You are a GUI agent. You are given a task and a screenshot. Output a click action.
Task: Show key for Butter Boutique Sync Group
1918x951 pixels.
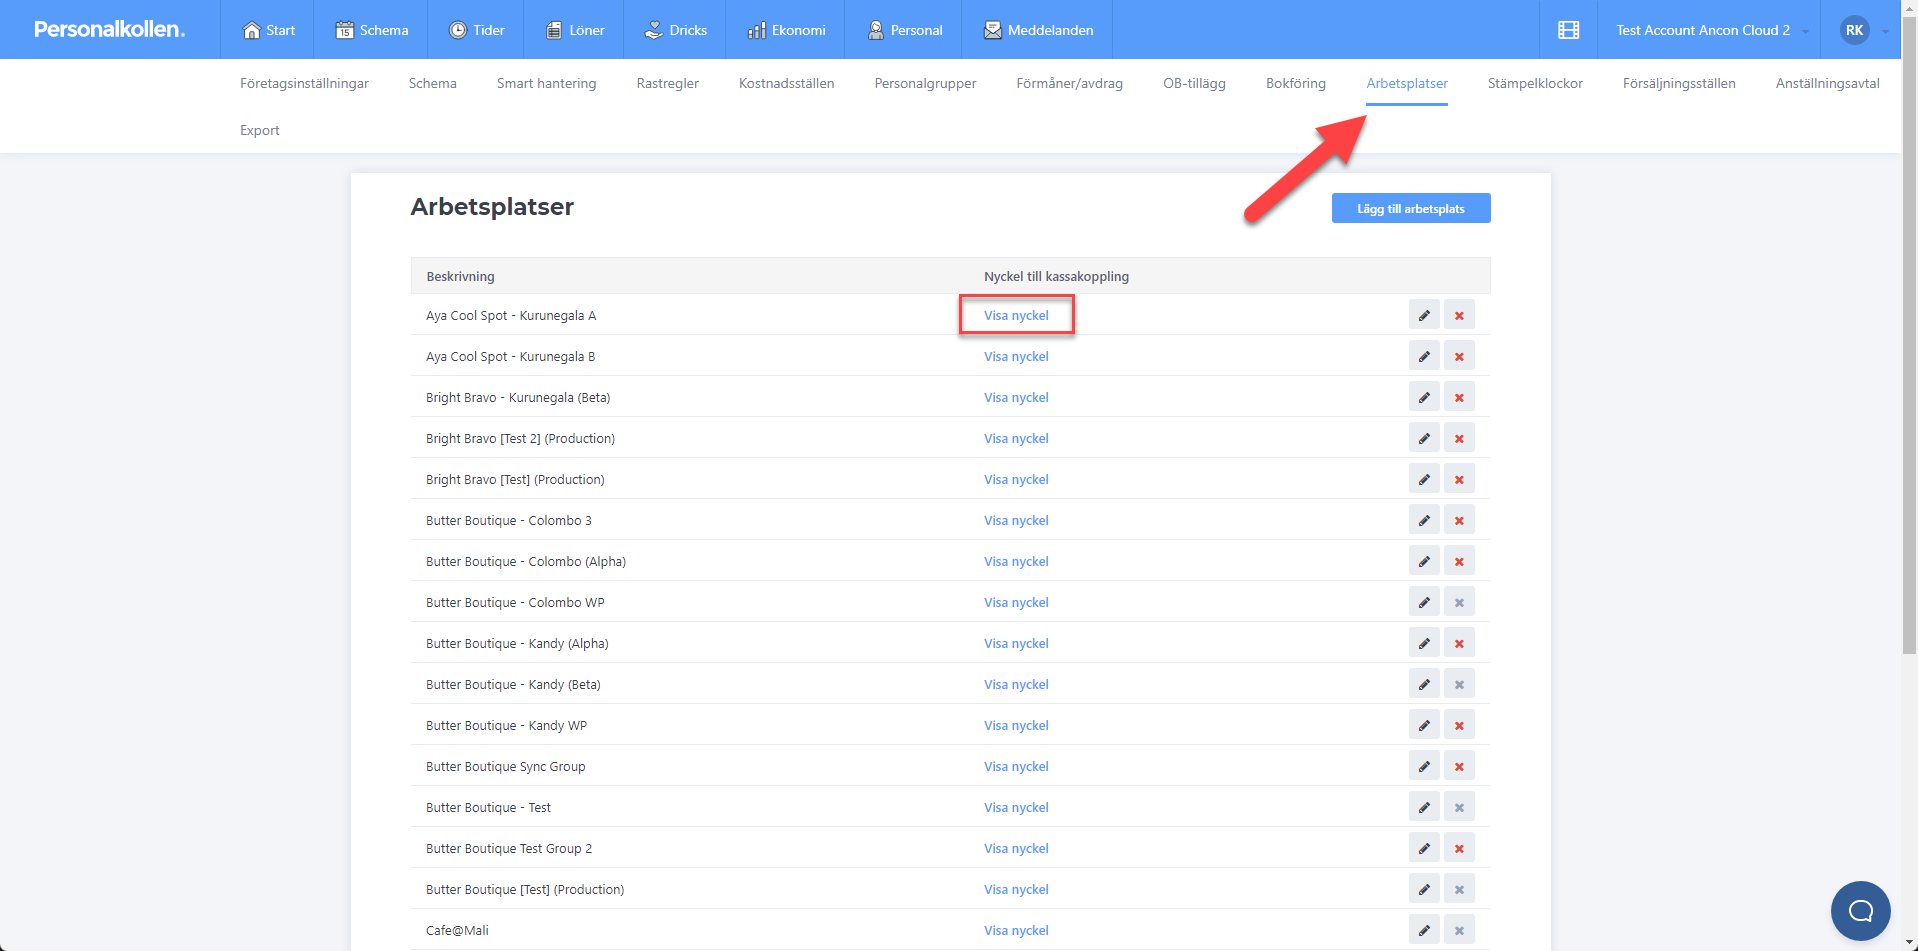point(1016,766)
